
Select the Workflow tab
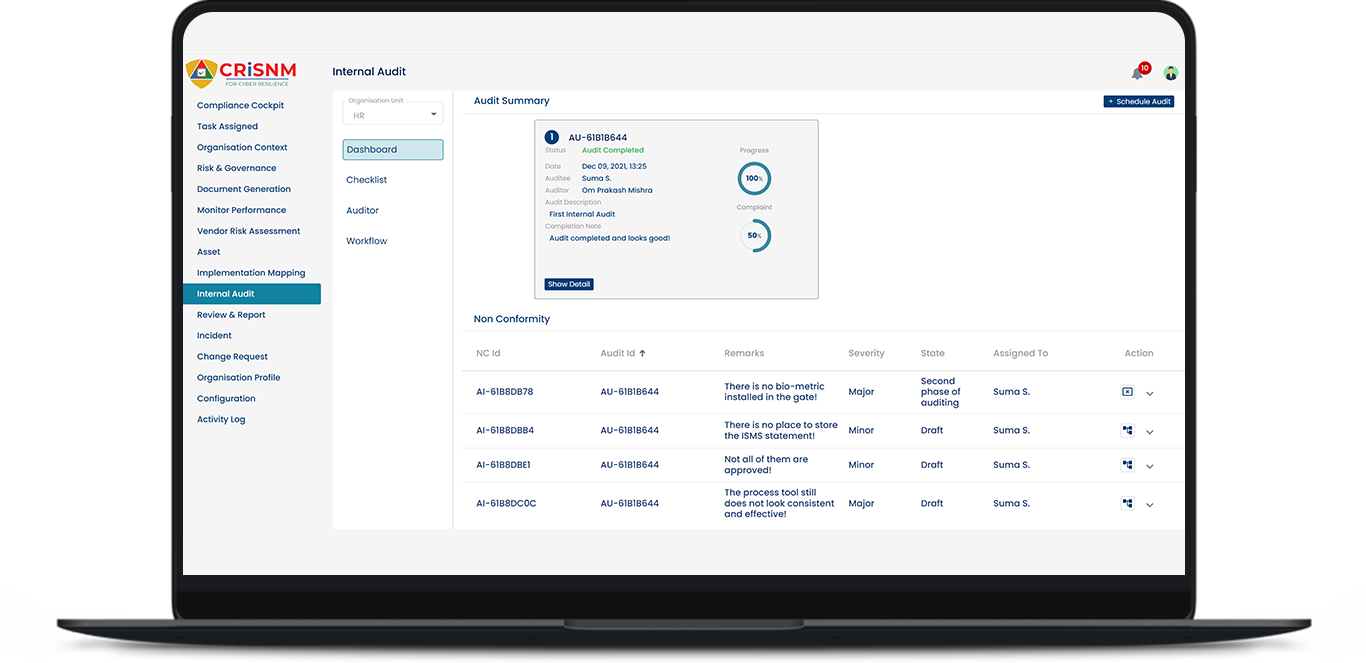coord(367,241)
